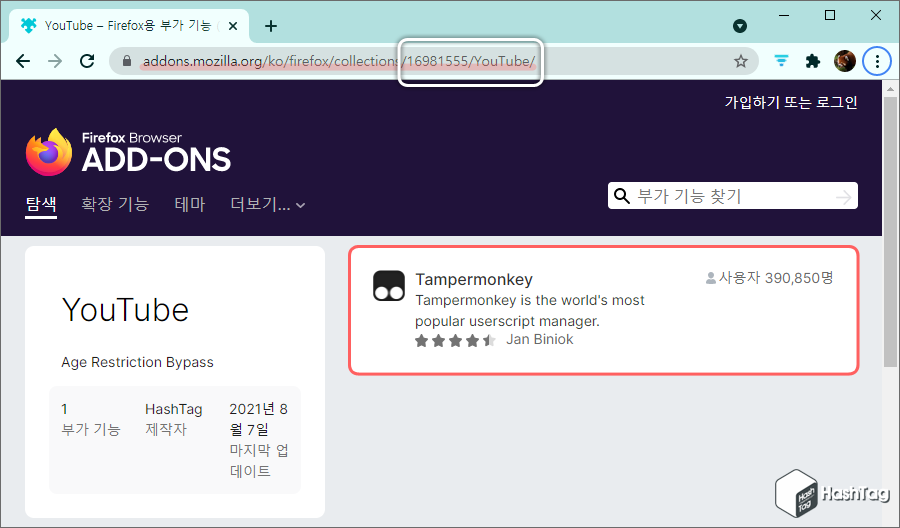The height and width of the screenshot is (528, 900).
Task: Click the search magnifier icon
Action: (x=622, y=196)
